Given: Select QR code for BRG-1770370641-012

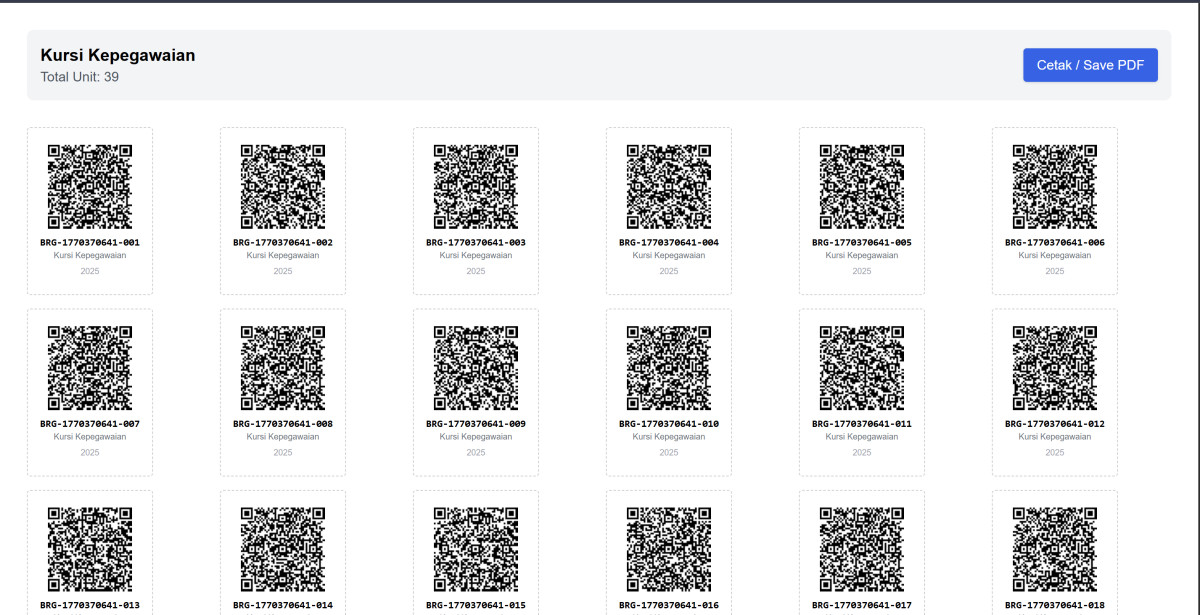Looking at the screenshot, I should point(1055,368).
